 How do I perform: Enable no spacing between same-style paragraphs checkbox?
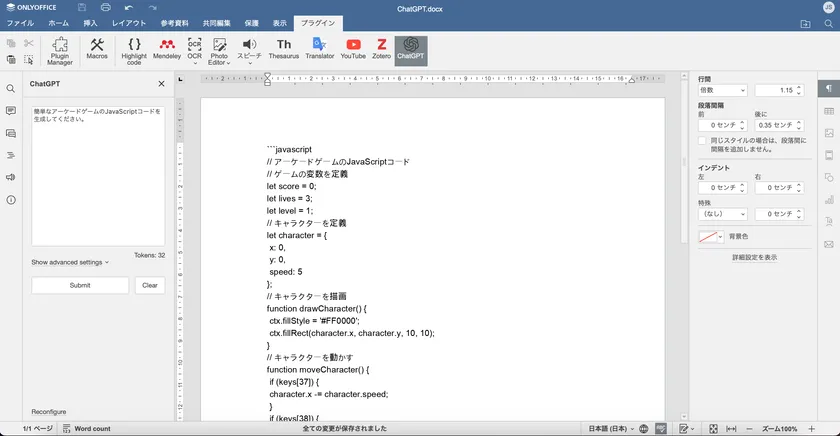point(702,141)
